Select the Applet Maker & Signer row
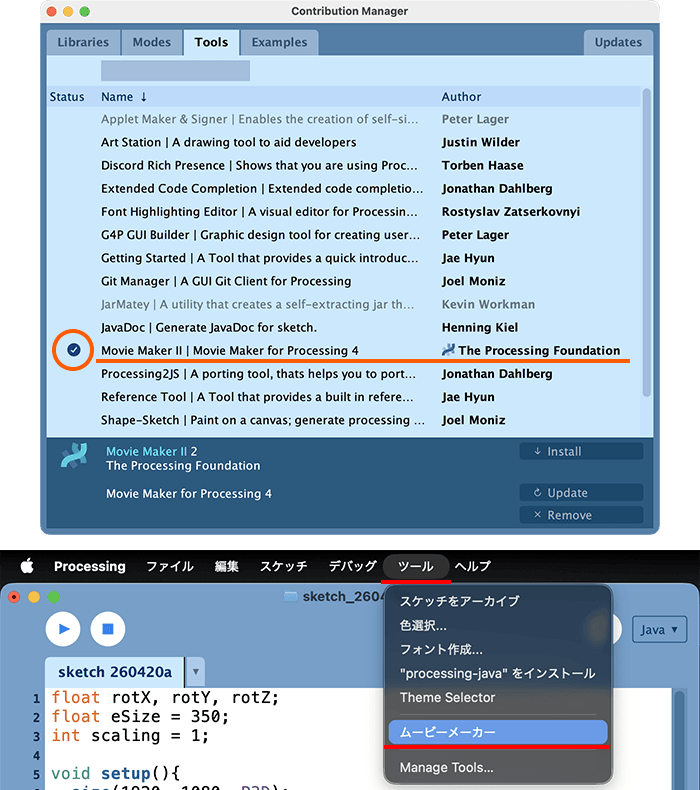This screenshot has width=700, height=790. 343,119
